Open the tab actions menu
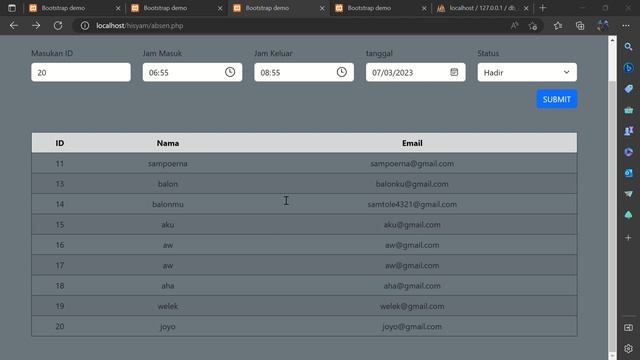Screen dimensions: 640x360 click(x=12, y=8)
